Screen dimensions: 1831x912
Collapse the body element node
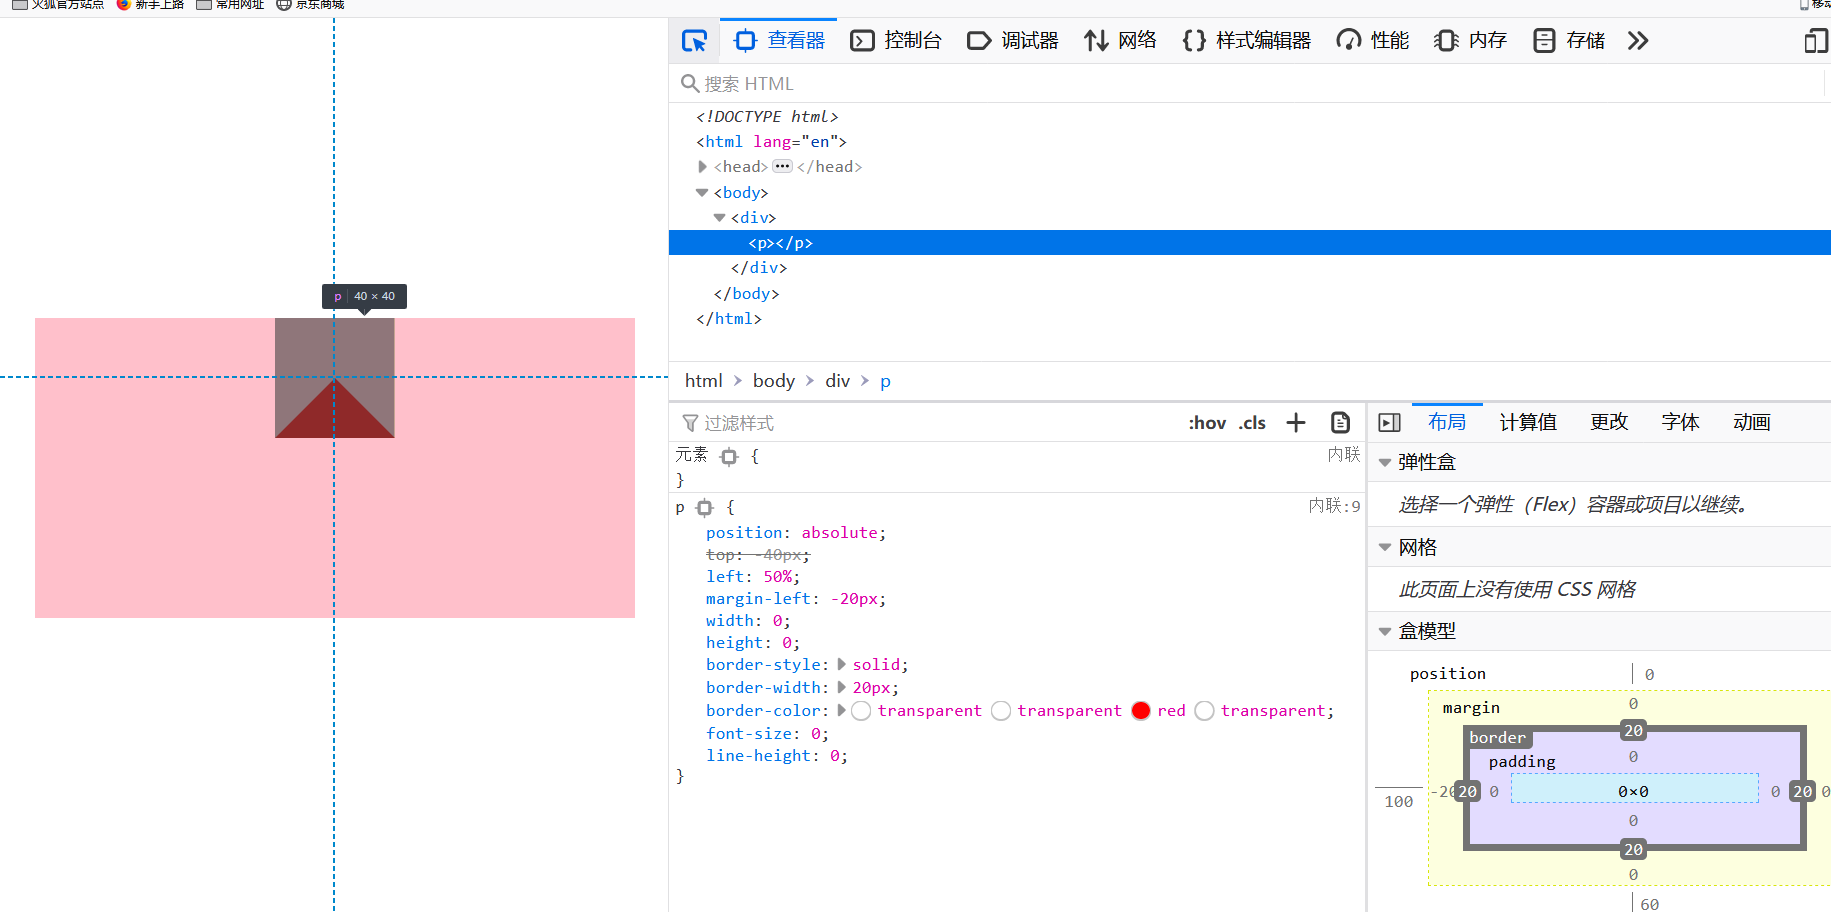702,193
